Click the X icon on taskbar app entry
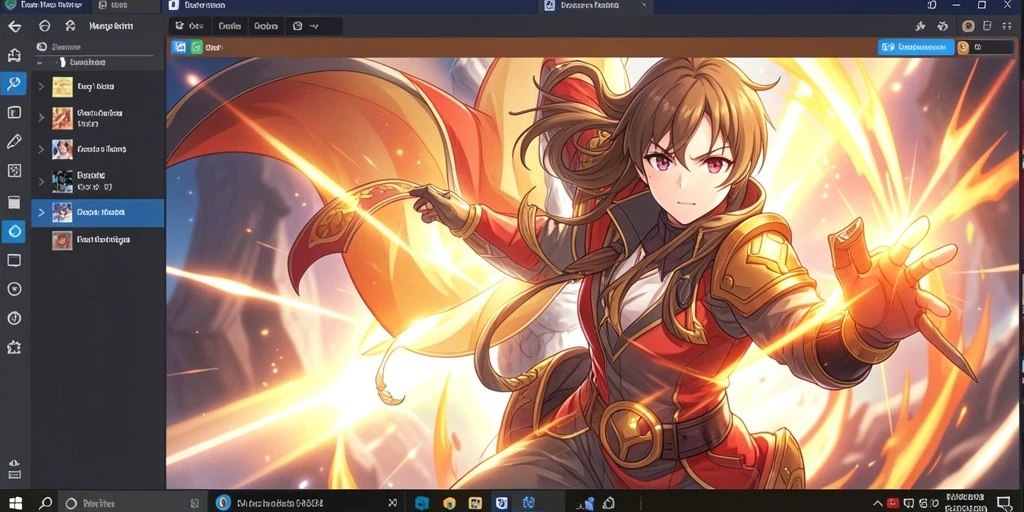The width and height of the screenshot is (1024, 512). (x=392, y=503)
